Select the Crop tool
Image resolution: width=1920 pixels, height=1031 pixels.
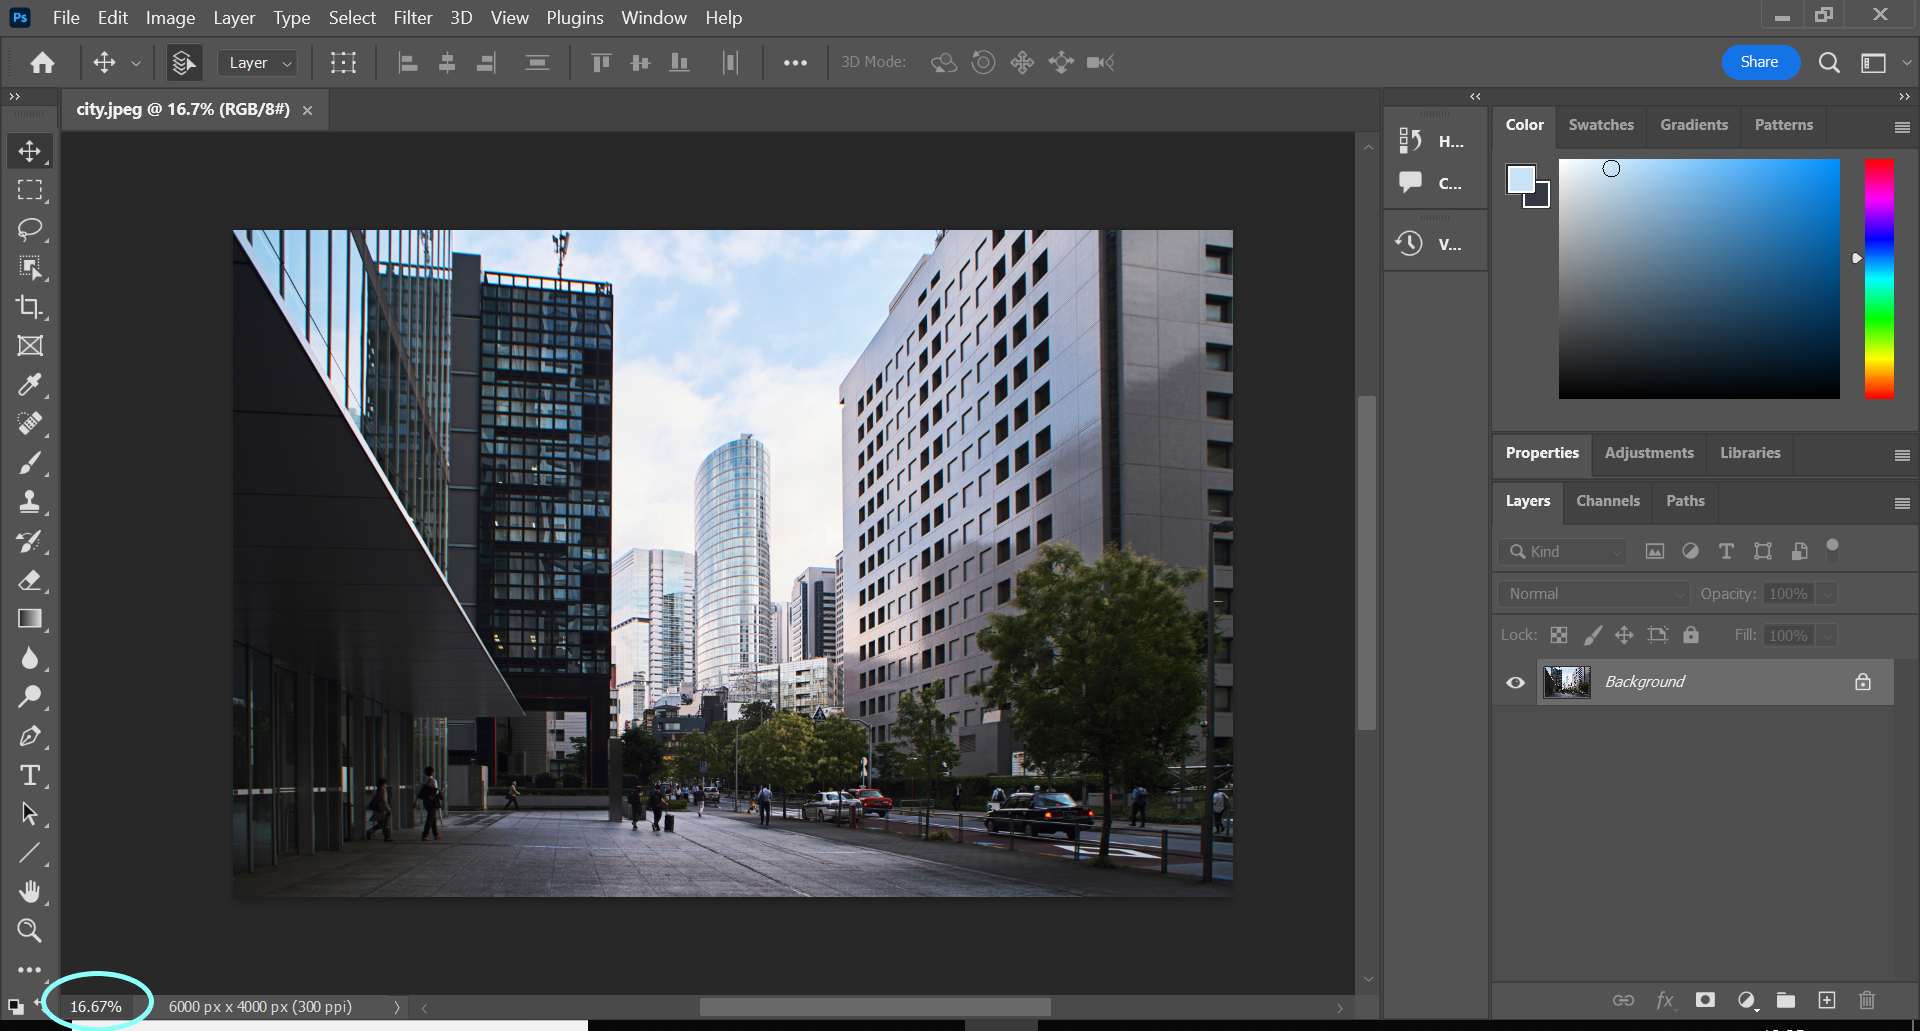tap(30, 307)
